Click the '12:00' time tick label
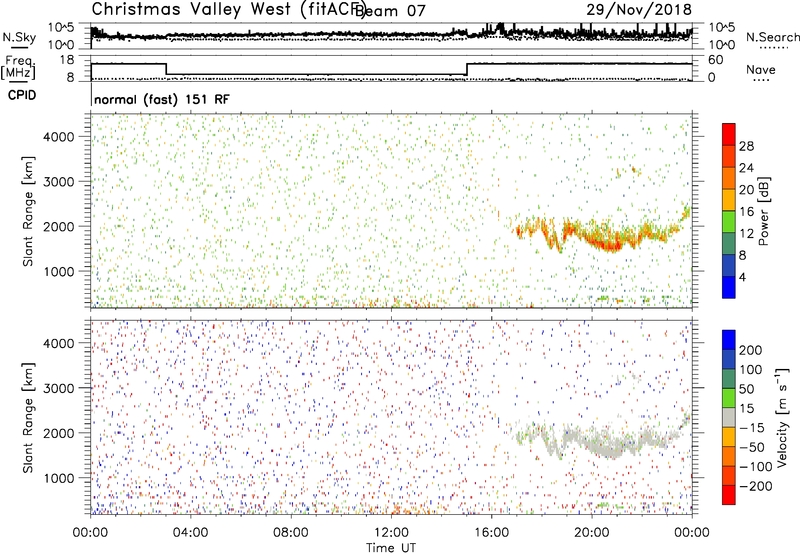Image resolution: width=800 pixels, height=554 pixels. (391, 533)
